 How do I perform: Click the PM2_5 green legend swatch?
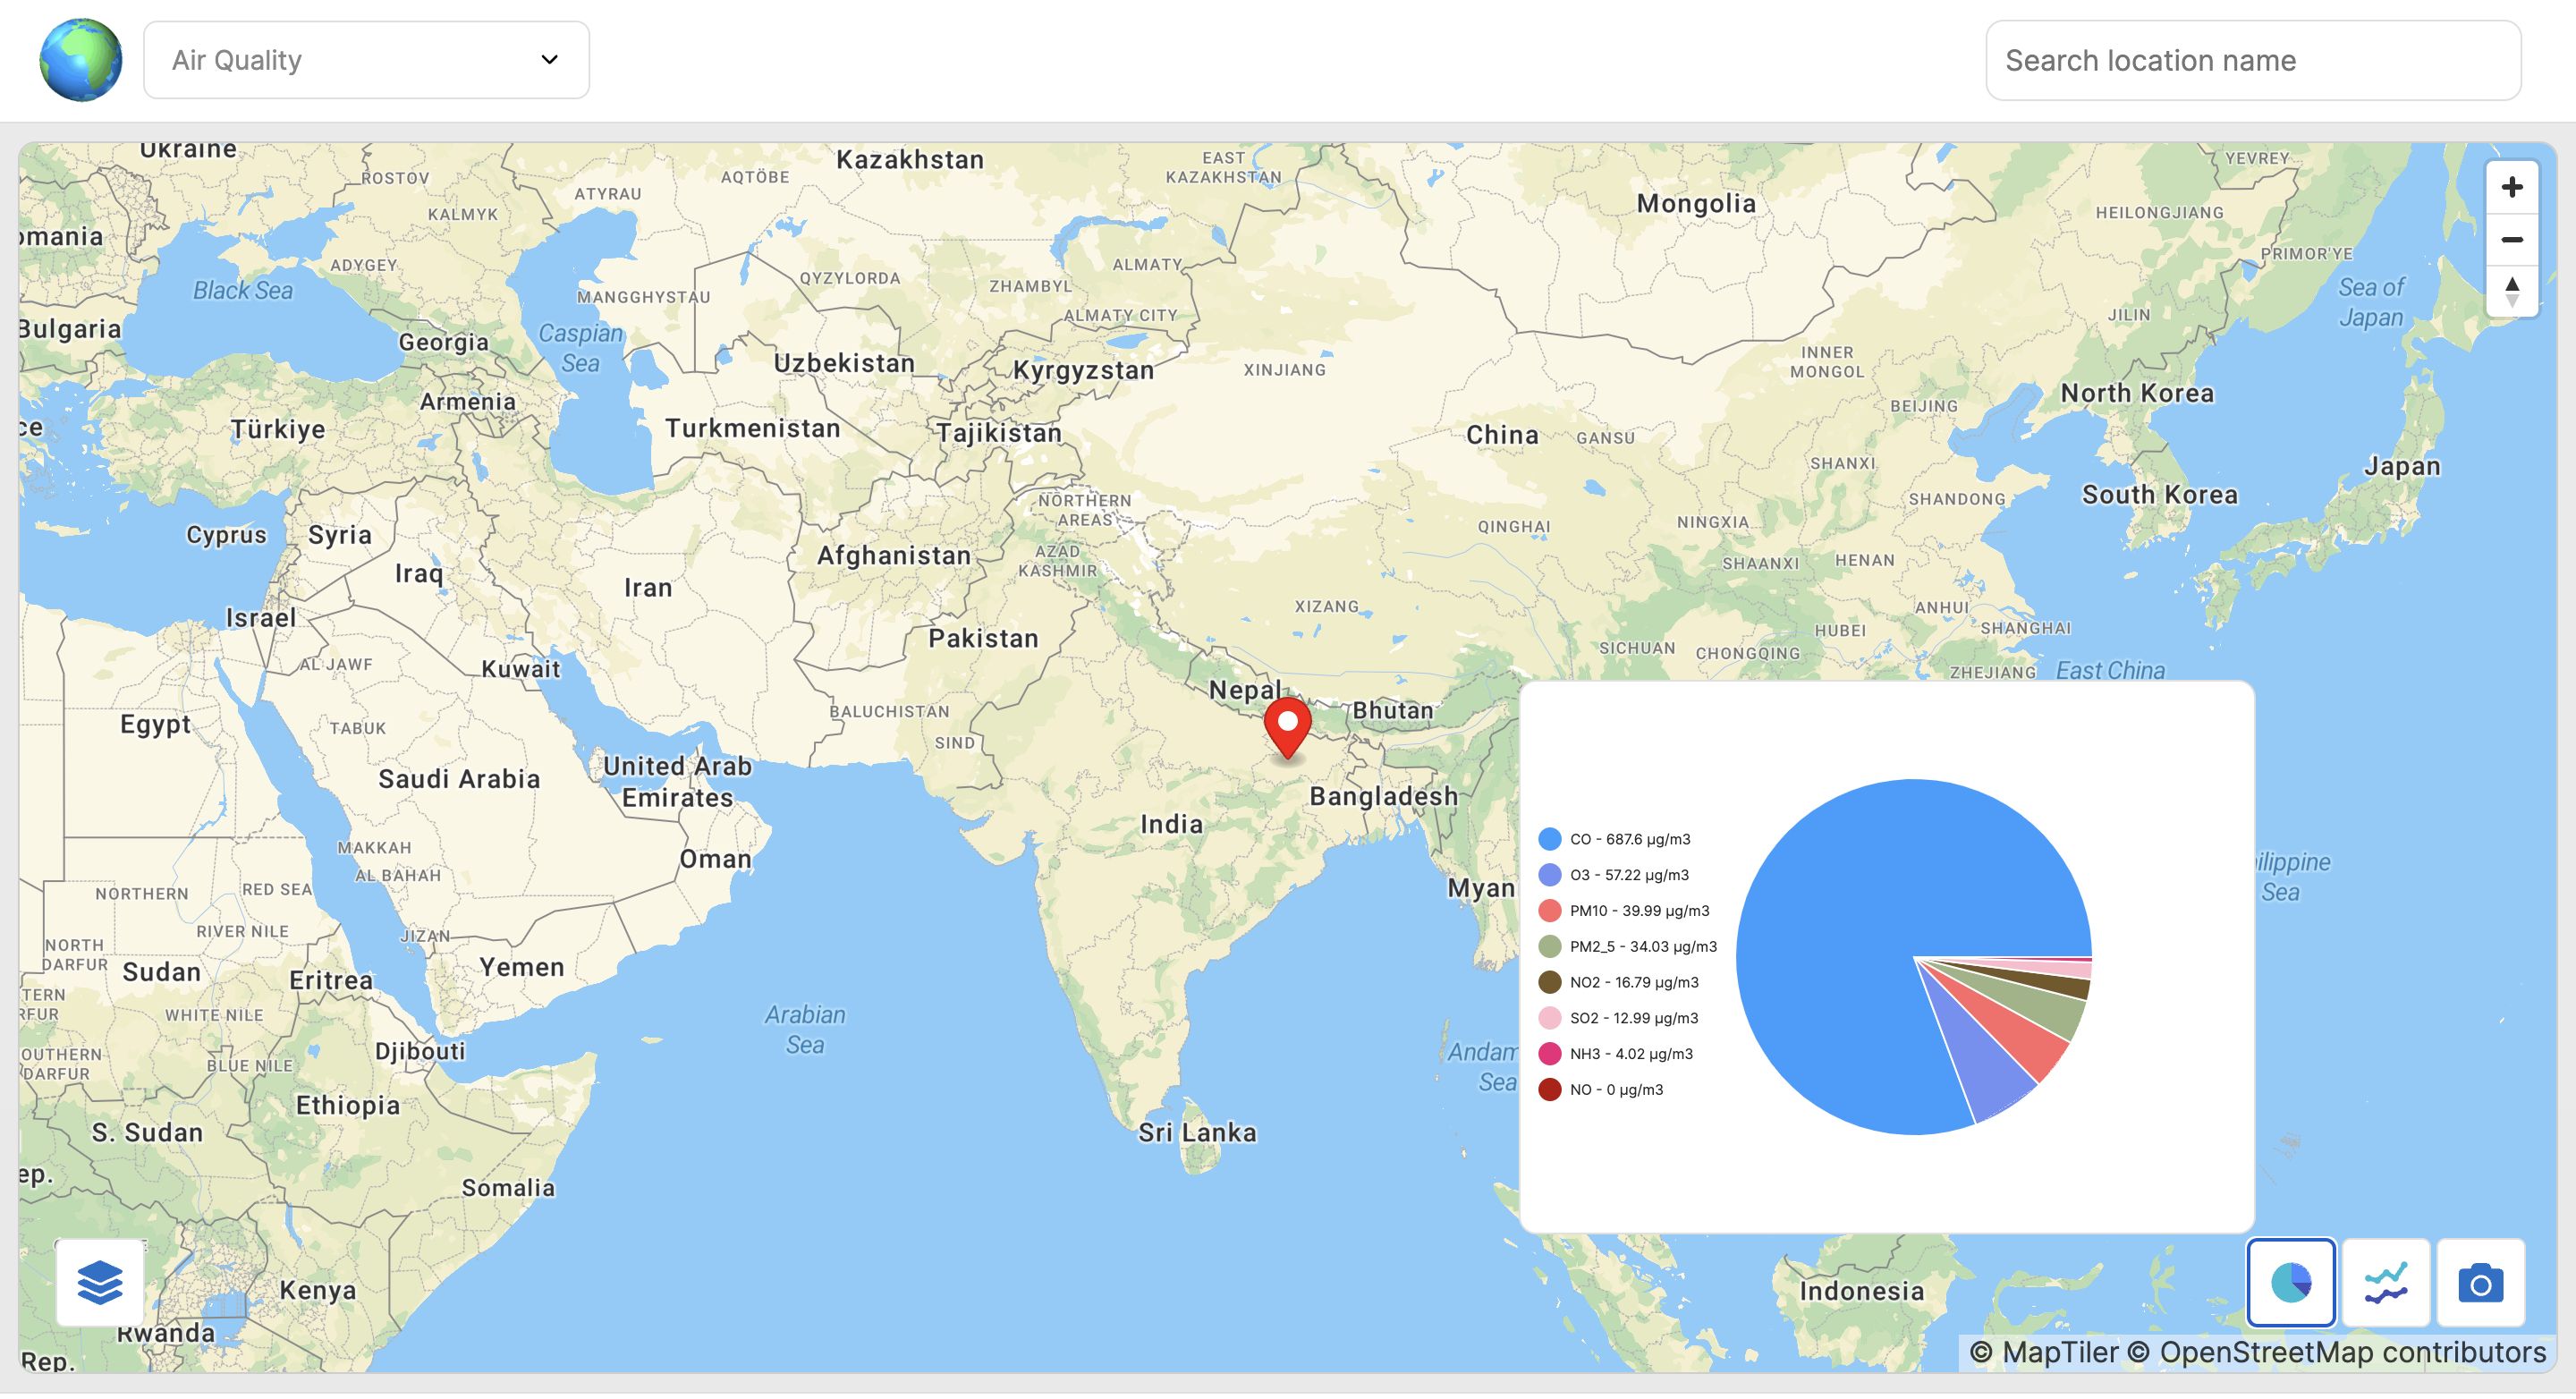(1549, 946)
